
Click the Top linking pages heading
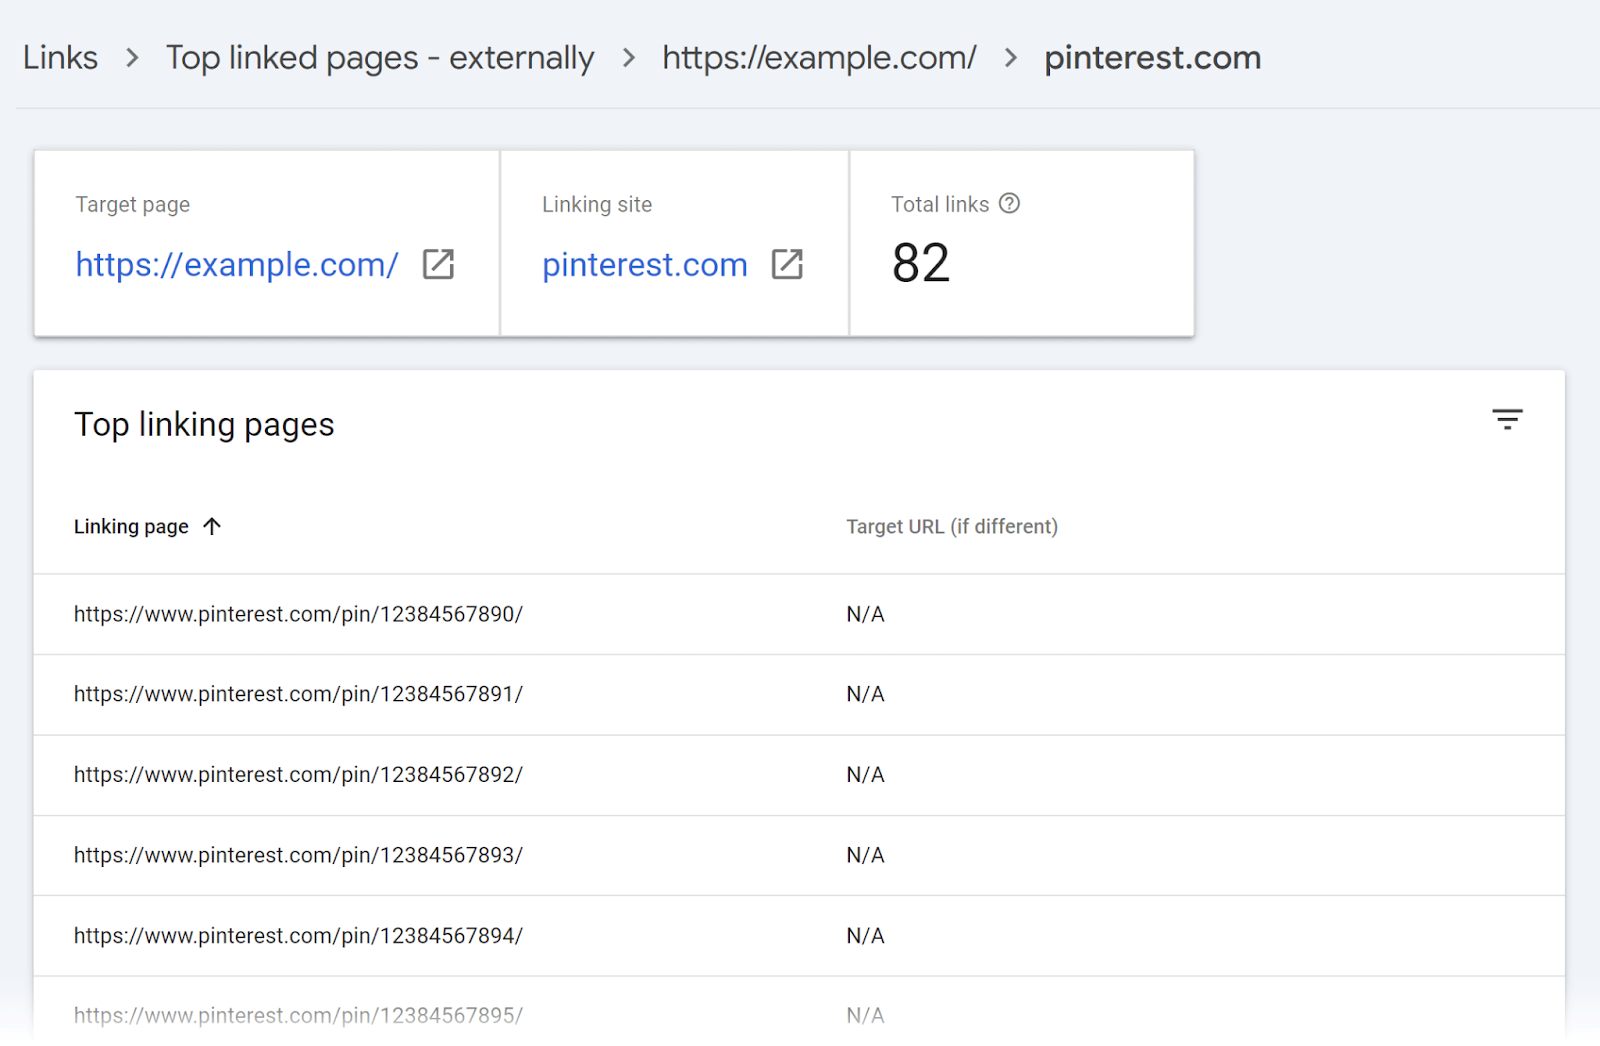coord(204,425)
